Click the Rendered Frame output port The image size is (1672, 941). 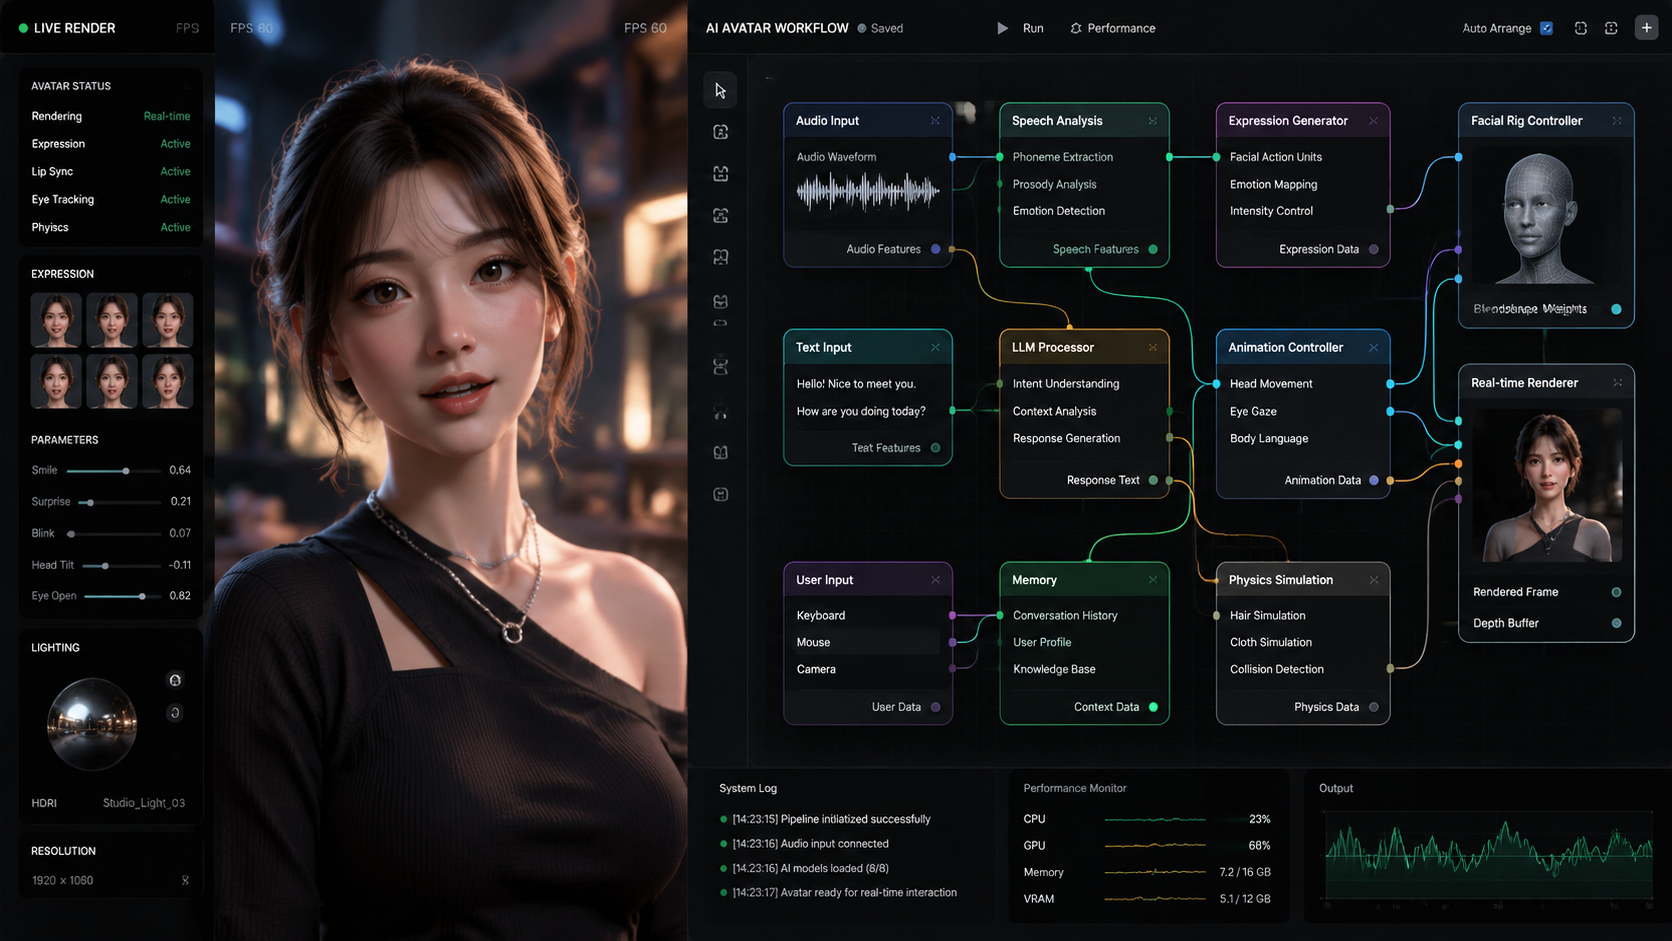tap(1616, 592)
